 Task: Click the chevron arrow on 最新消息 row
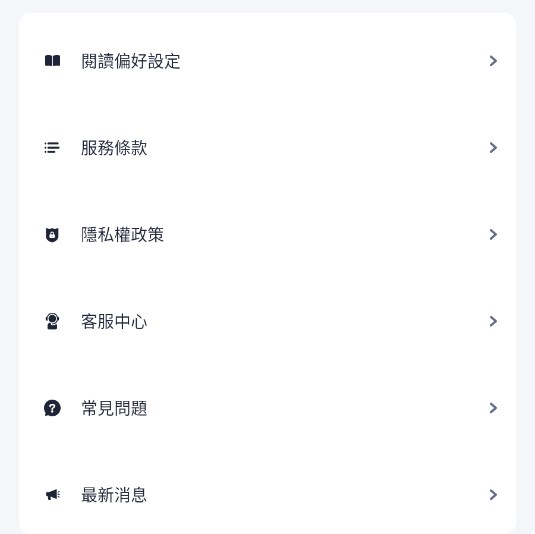pos(493,494)
